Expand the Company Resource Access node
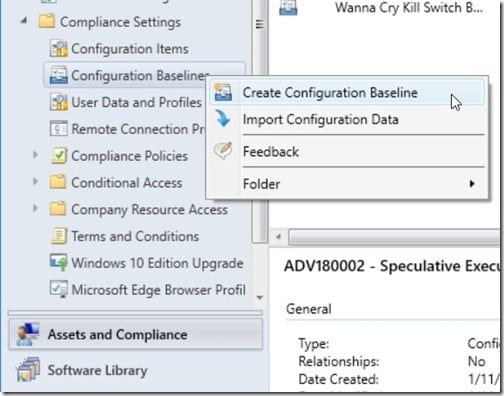The width and height of the screenshot is (504, 396). coord(35,208)
